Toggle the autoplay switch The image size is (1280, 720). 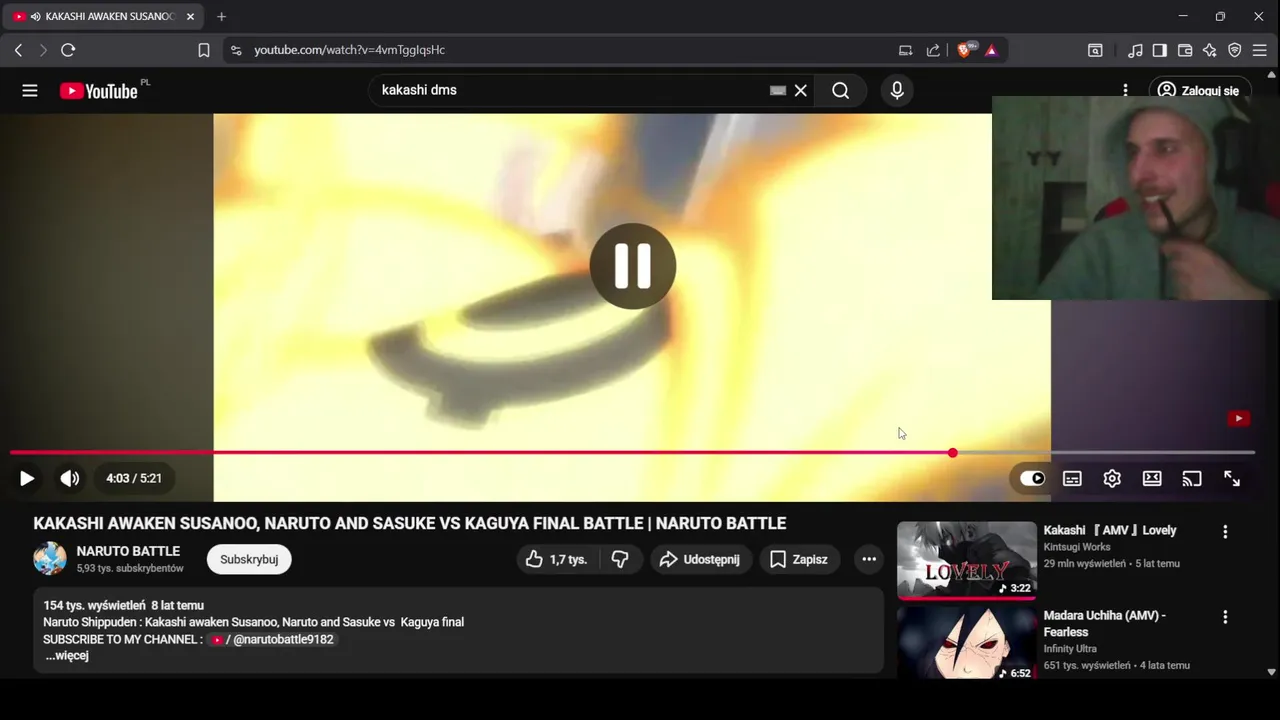[x=1032, y=479]
